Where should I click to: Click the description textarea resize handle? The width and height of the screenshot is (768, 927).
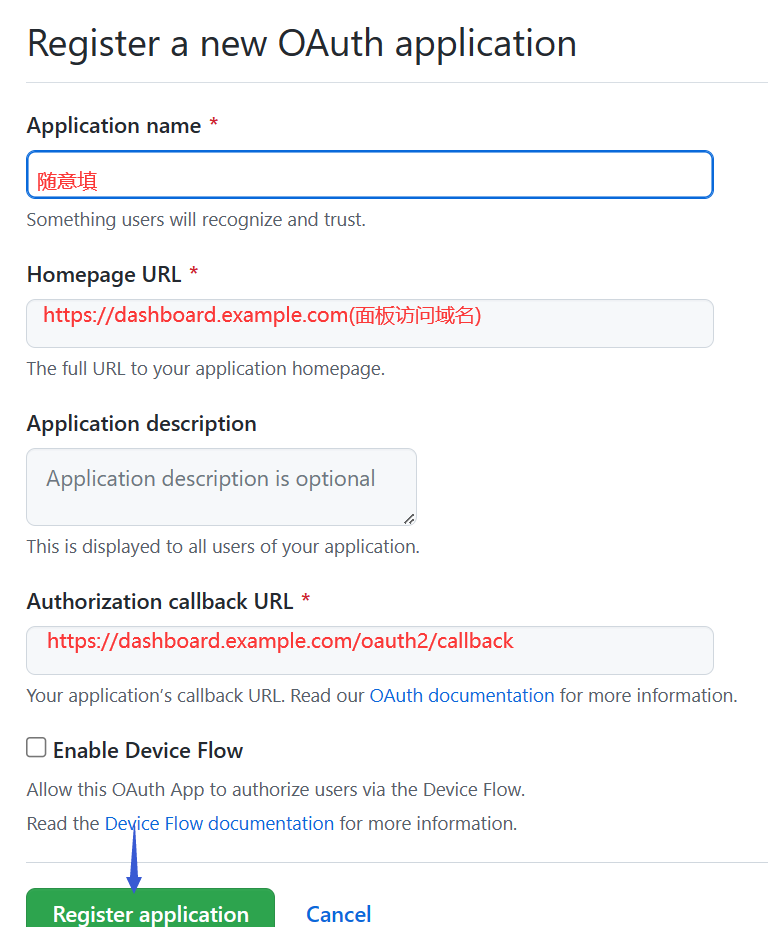tap(408, 518)
